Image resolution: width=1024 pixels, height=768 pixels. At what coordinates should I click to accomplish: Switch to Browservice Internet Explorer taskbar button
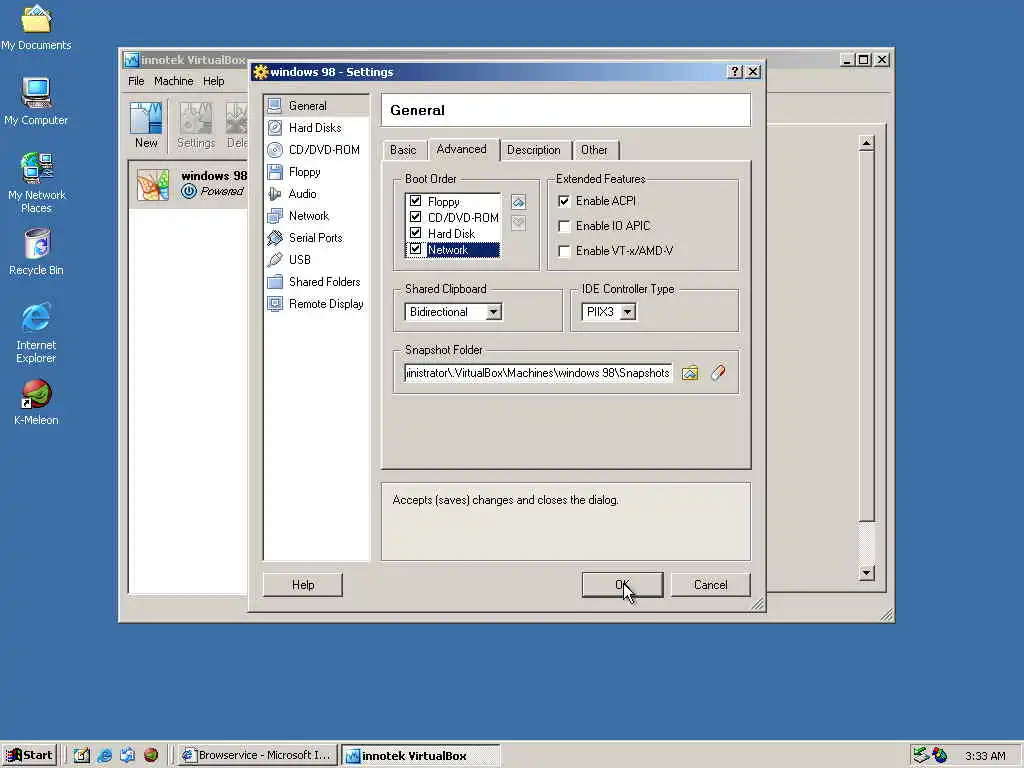click(258, 756)
